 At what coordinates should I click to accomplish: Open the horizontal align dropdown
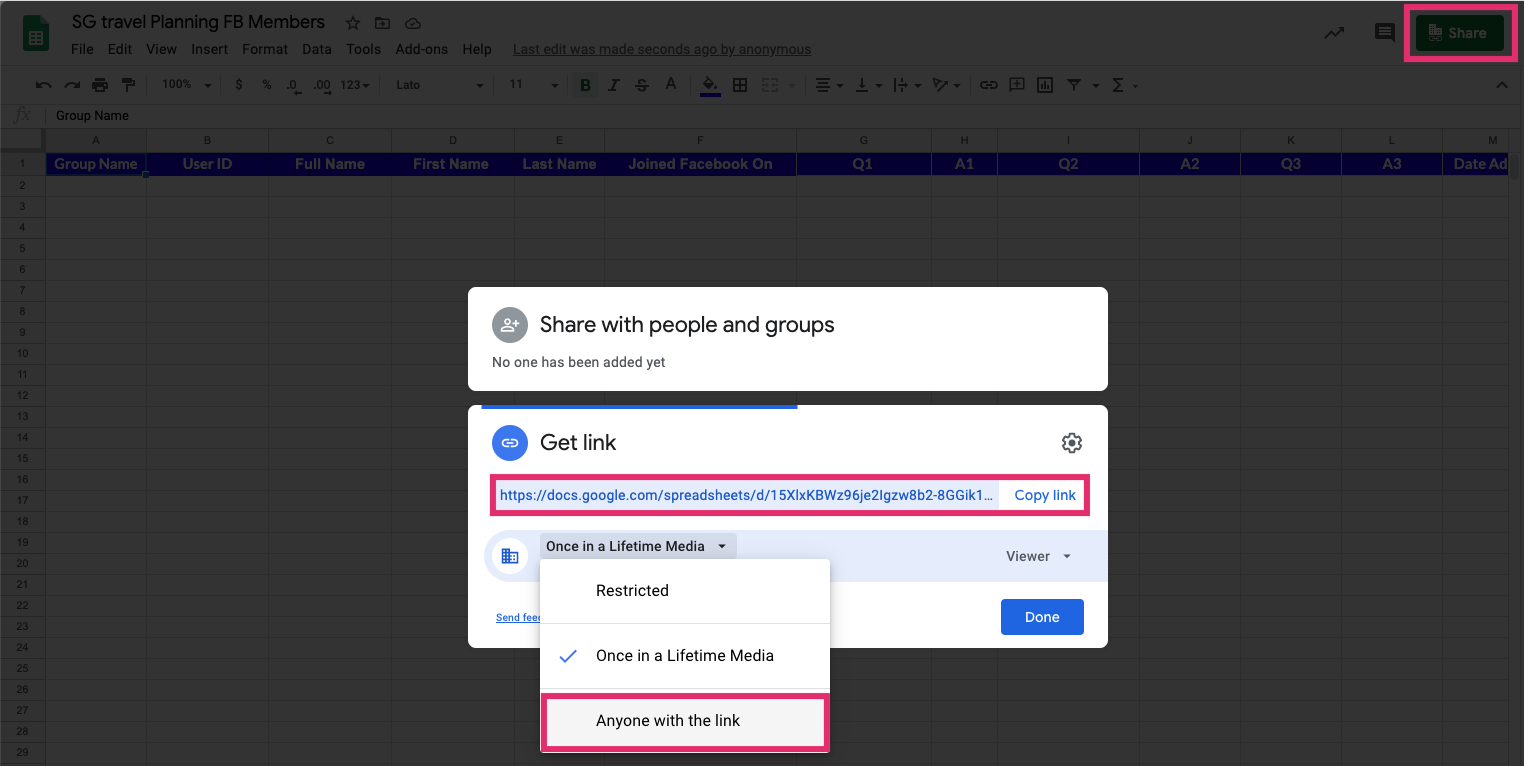[x=828, y=85]
